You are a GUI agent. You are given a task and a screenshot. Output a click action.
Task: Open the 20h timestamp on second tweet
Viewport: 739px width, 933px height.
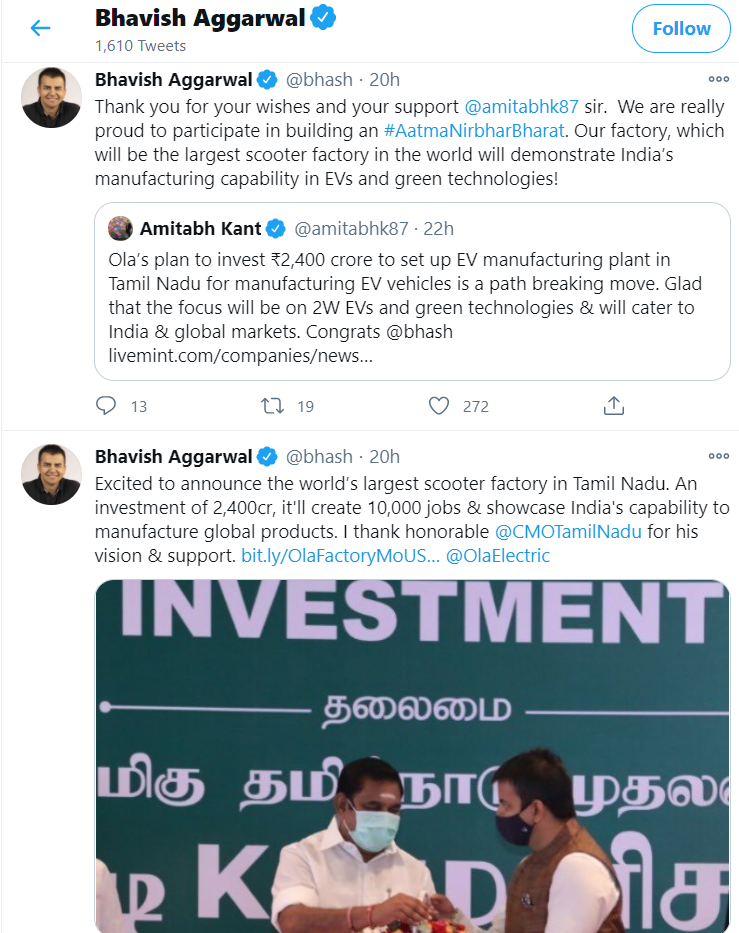[384, 456]
